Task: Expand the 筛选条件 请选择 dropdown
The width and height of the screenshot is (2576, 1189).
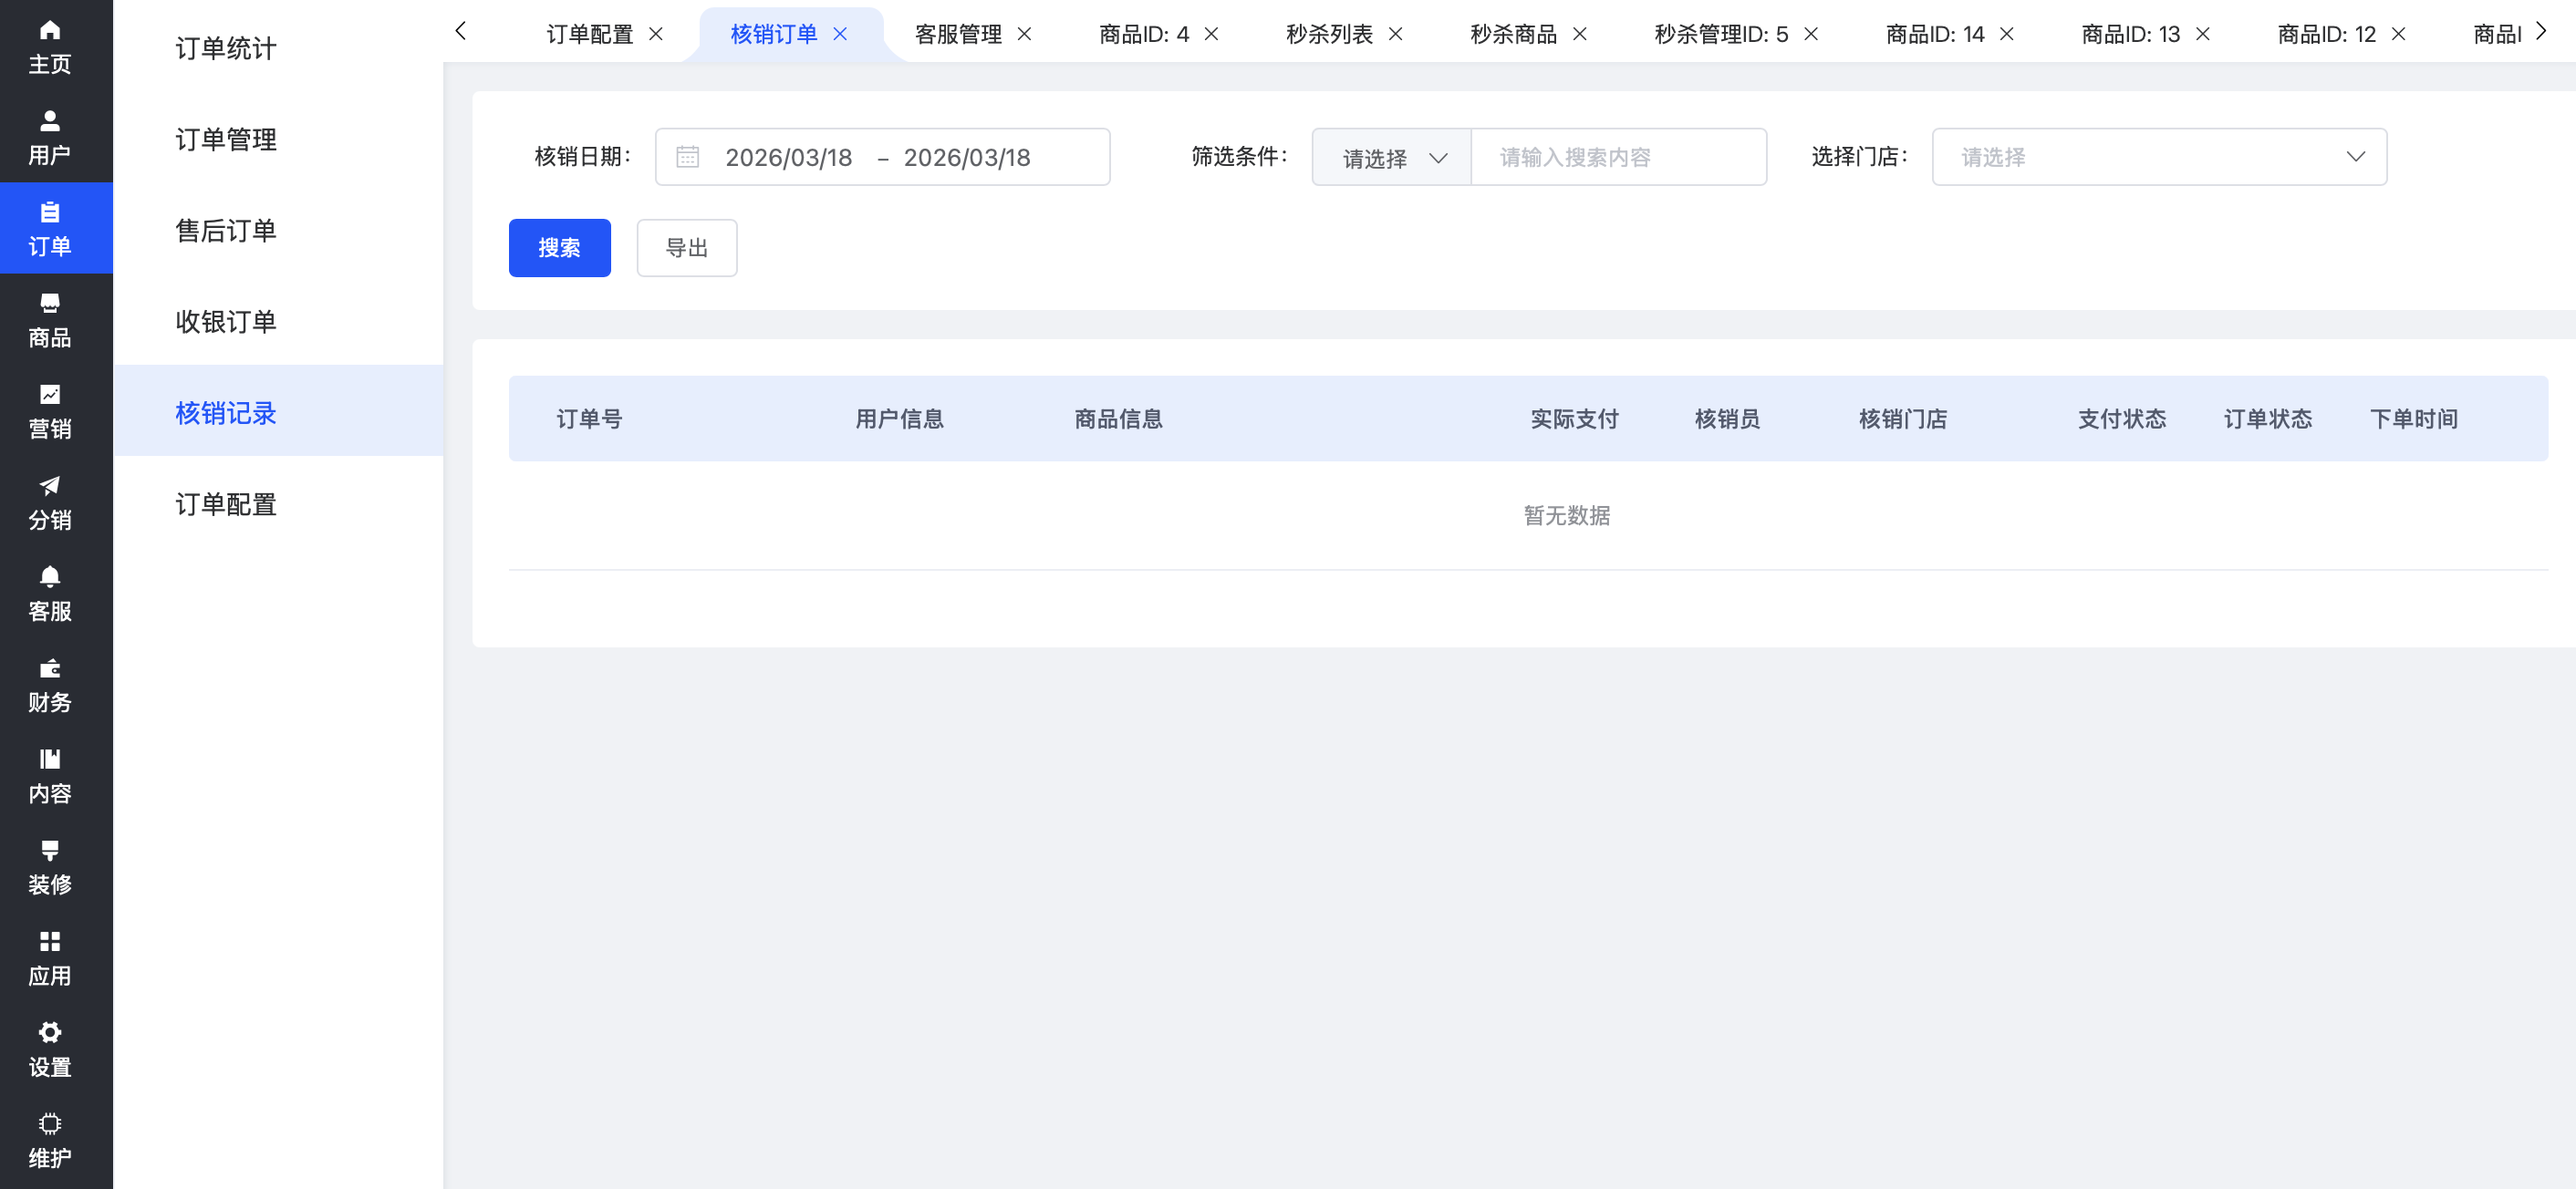Action: 1391,157
